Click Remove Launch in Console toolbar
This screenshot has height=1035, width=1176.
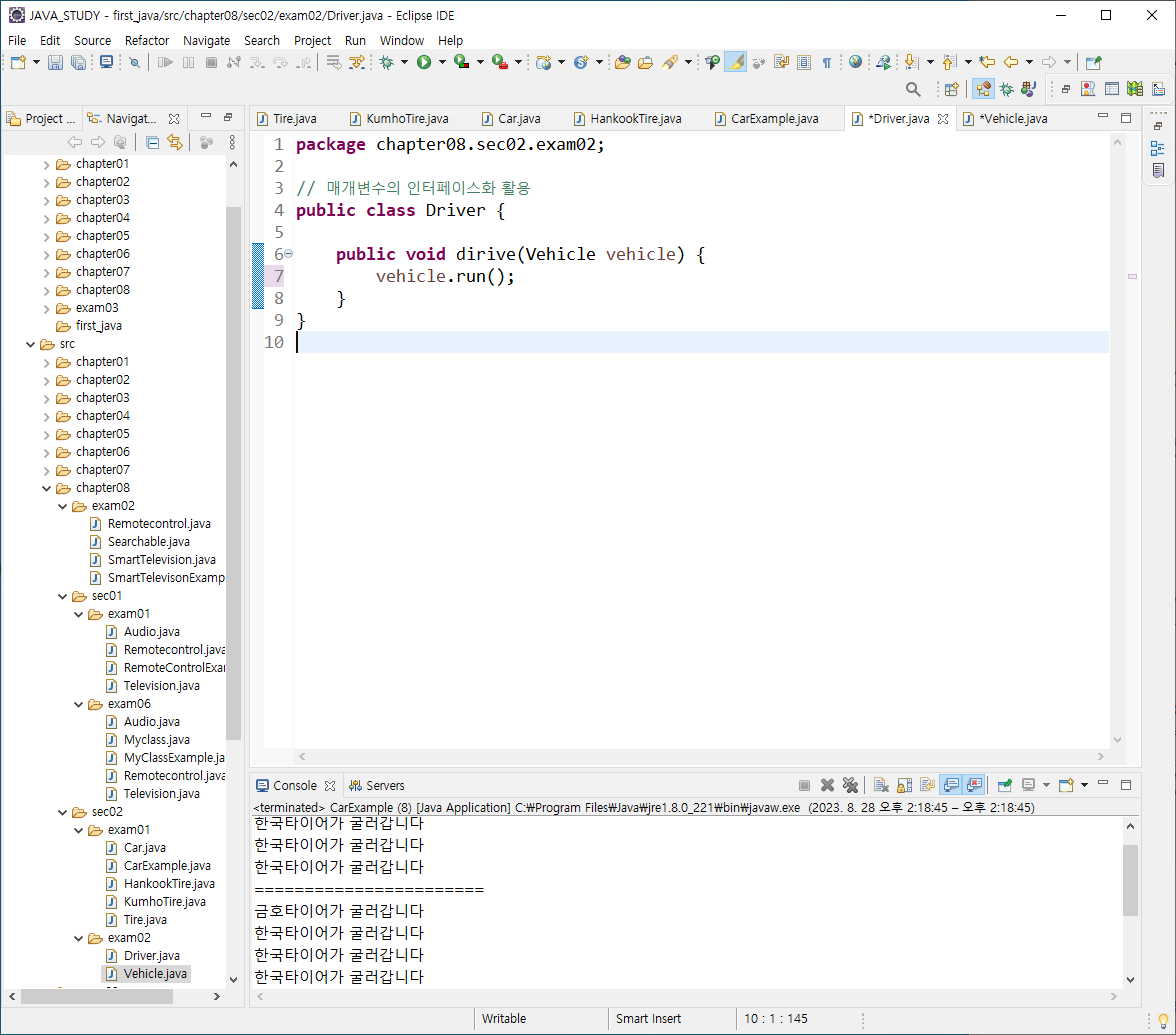[x=827, y=785]
